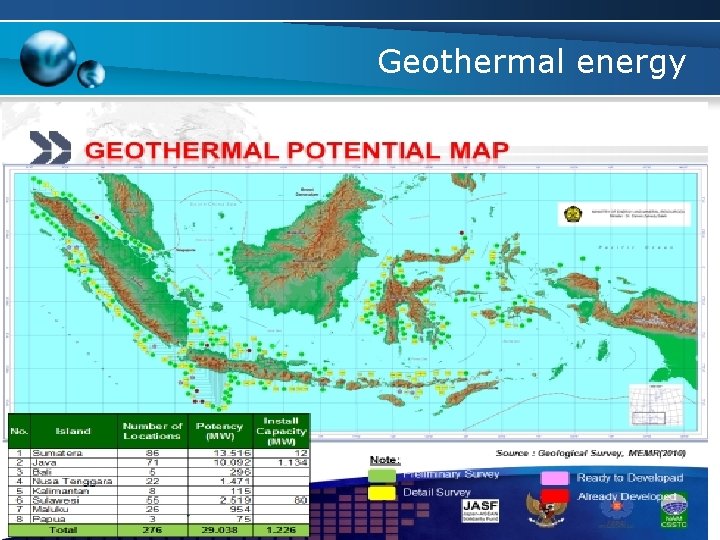Viewport: 720px width, 540px height.
Task: Click the 'Island' column header
Action: tap(73, 431)
